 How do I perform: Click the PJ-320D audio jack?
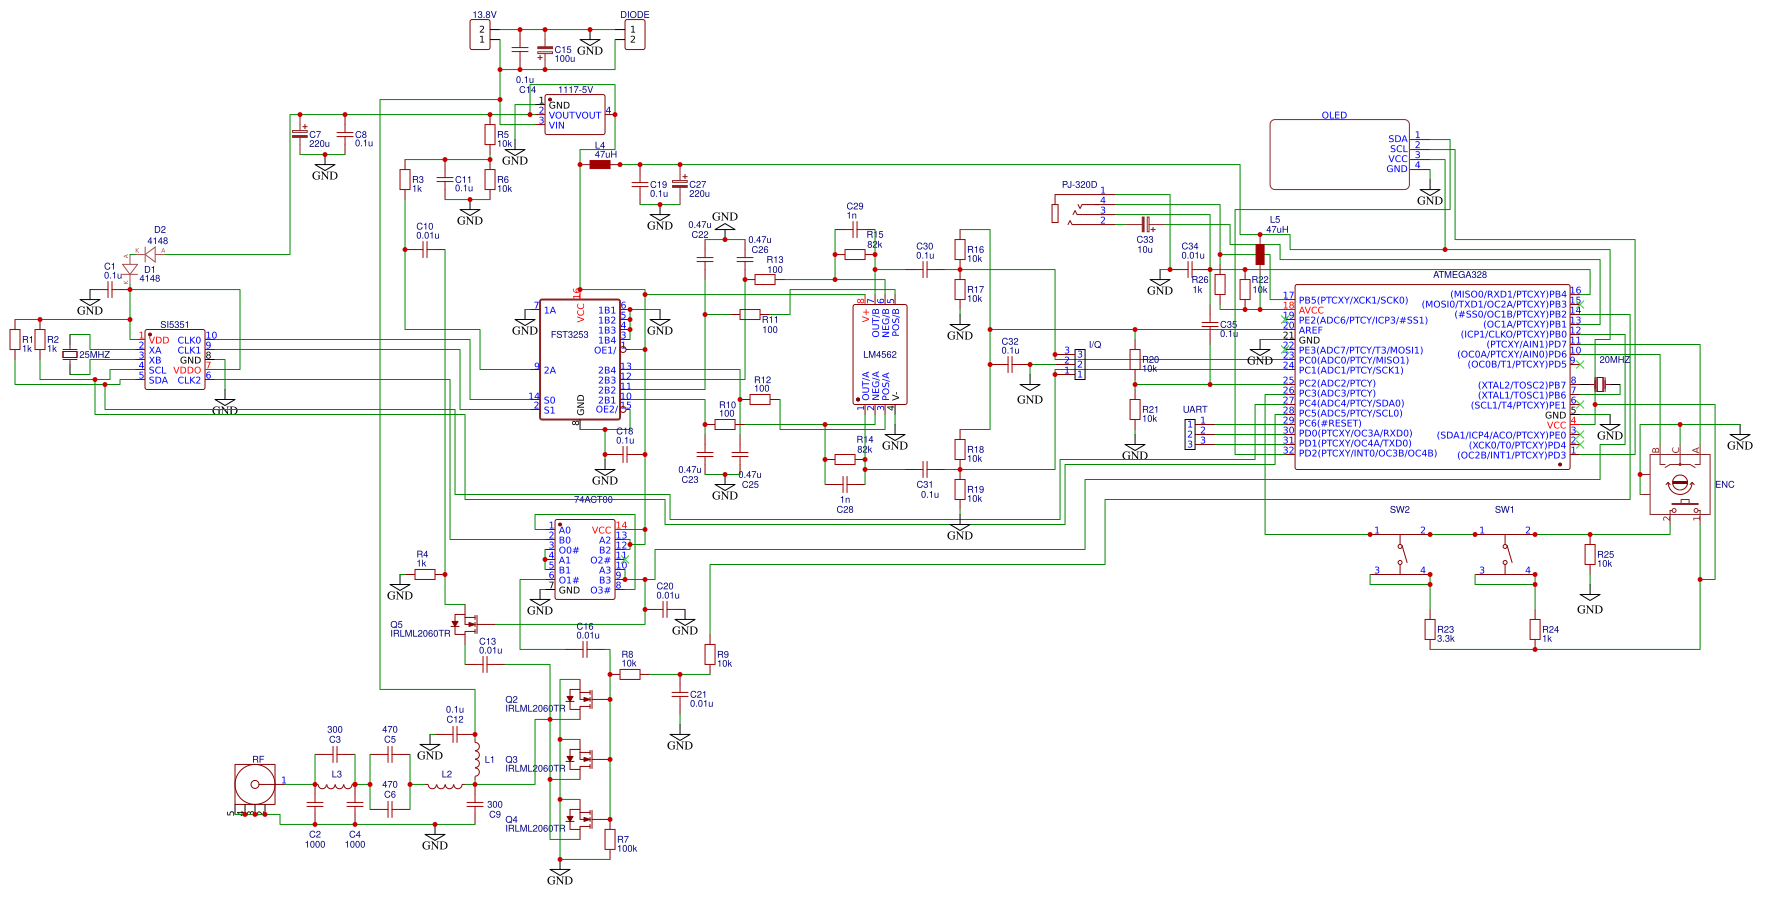(1080, 205)
